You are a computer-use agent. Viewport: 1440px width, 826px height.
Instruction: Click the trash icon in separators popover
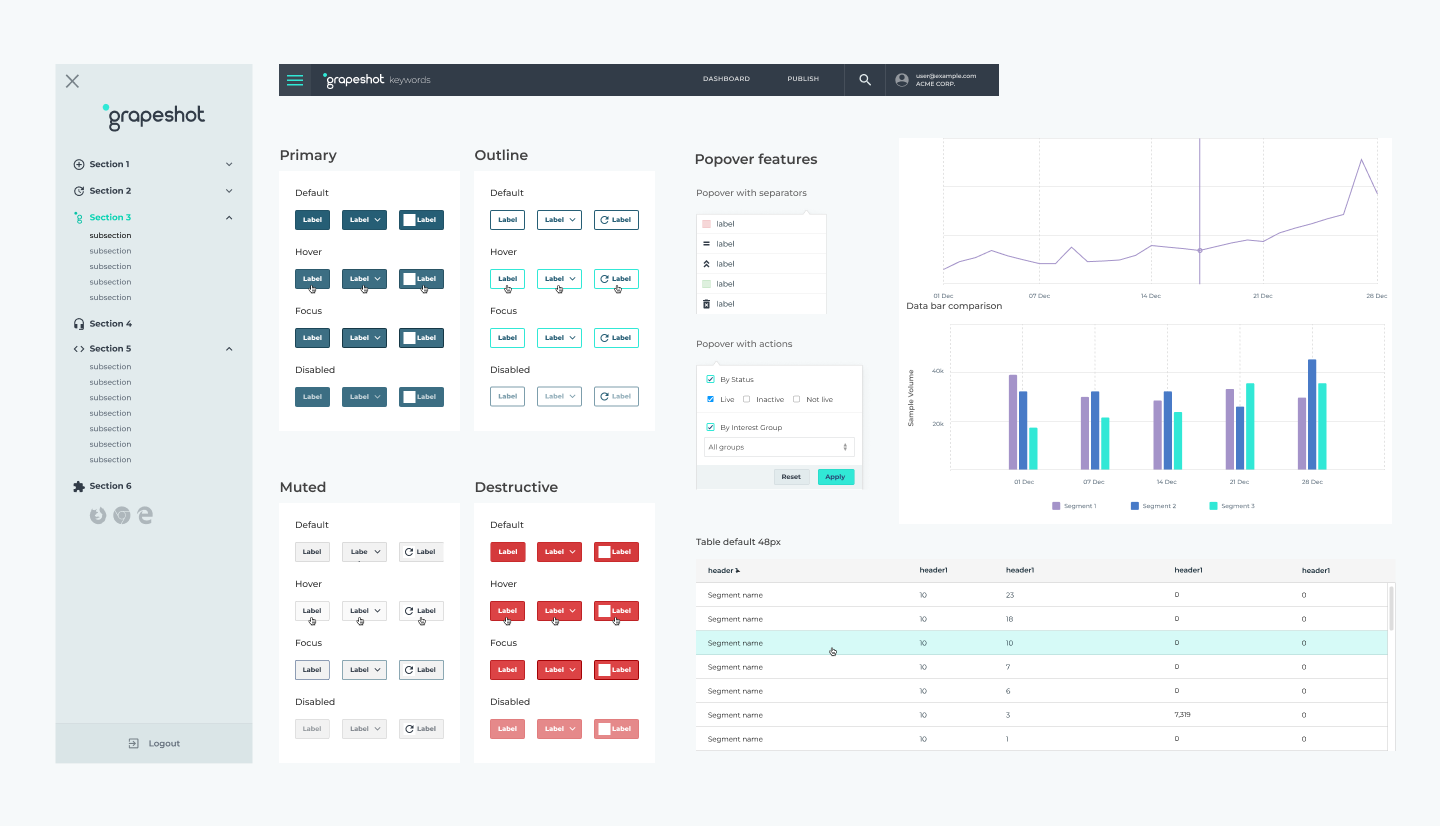pos(707,303)
